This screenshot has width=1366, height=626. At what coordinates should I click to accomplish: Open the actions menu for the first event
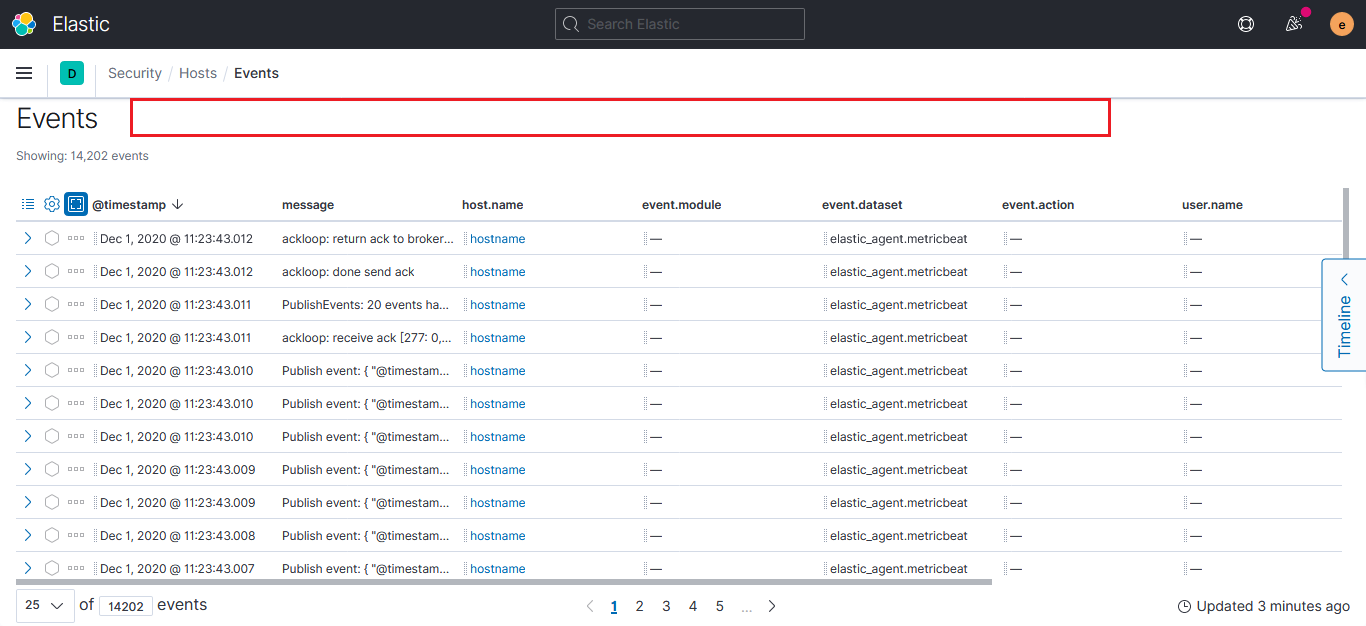point(75,238)
